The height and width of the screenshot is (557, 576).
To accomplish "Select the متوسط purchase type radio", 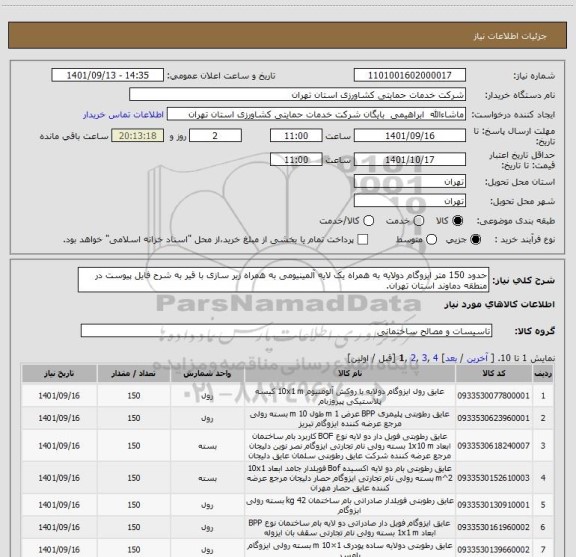I will pos(431,240).
